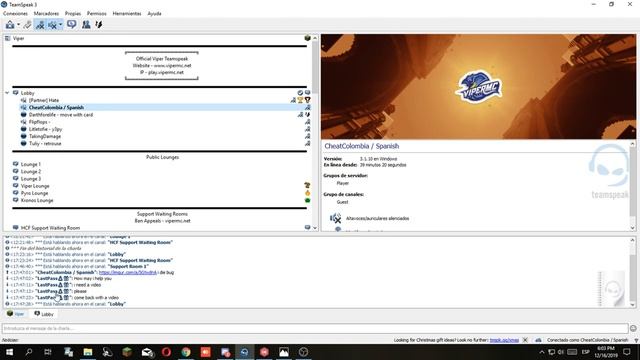Image resolution: width=640 pixels, height=360 pixels.
Task: Open the Herramientas menu
Action: click(127, 13)
